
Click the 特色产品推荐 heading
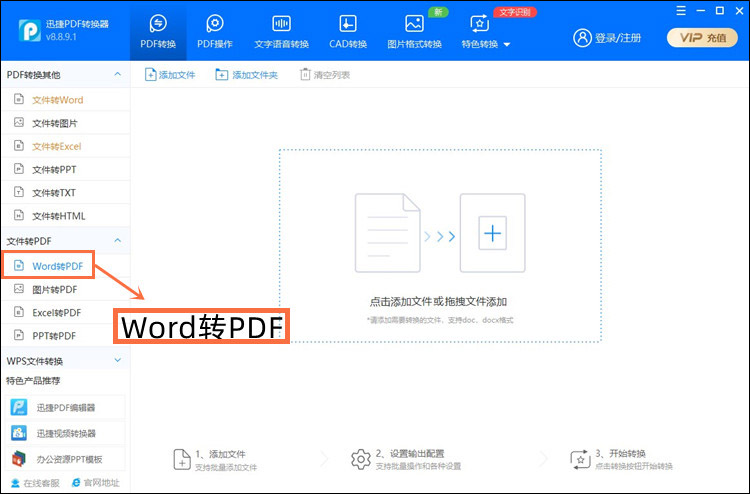click(33, 381)
